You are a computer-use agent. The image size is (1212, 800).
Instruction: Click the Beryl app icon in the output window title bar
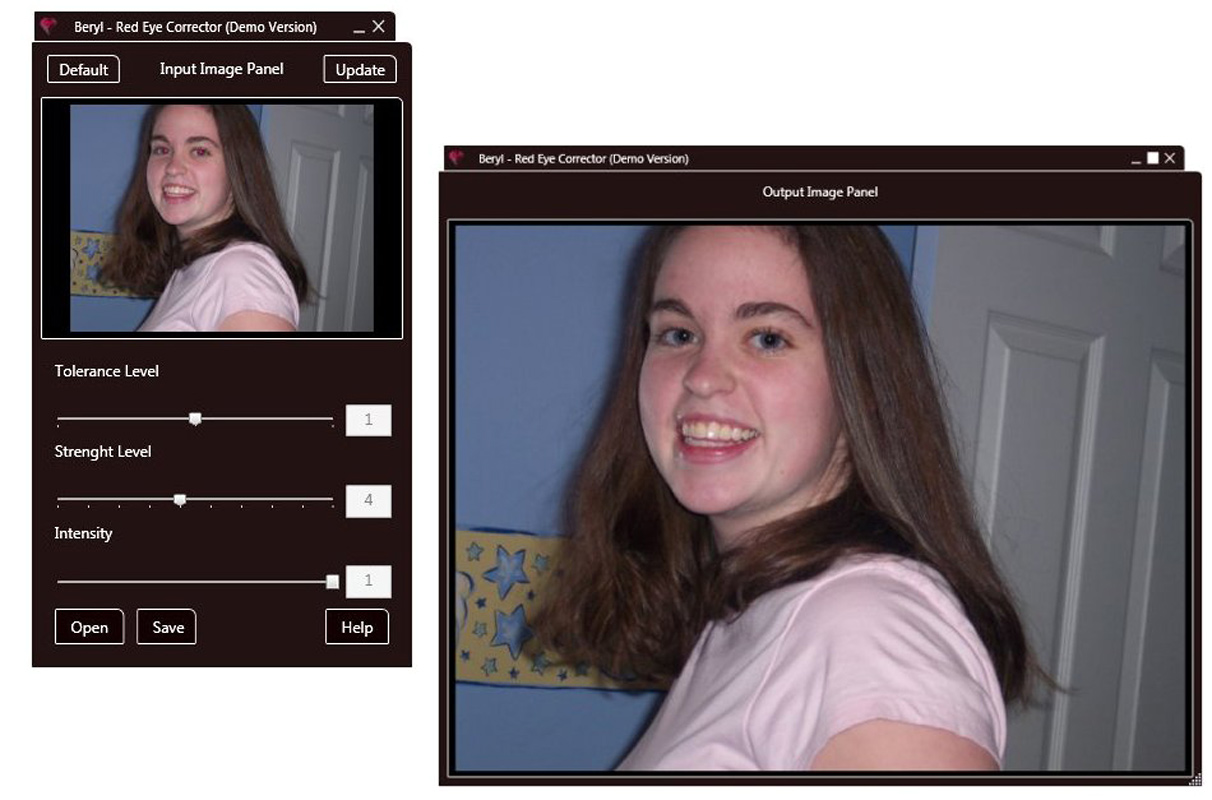point(457,158)
